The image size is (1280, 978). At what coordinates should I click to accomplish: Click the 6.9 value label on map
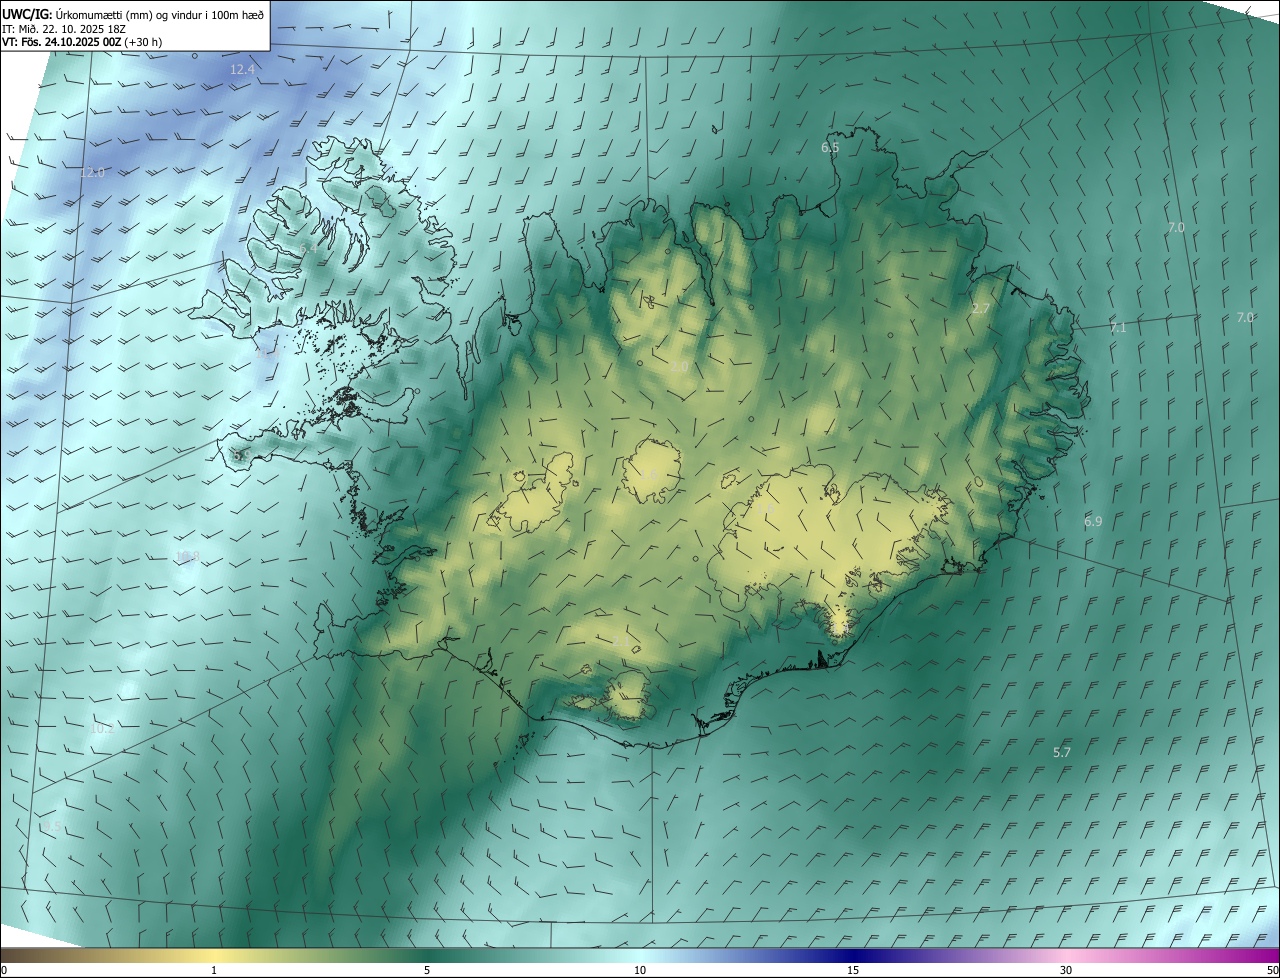[x=1093, y=522]
